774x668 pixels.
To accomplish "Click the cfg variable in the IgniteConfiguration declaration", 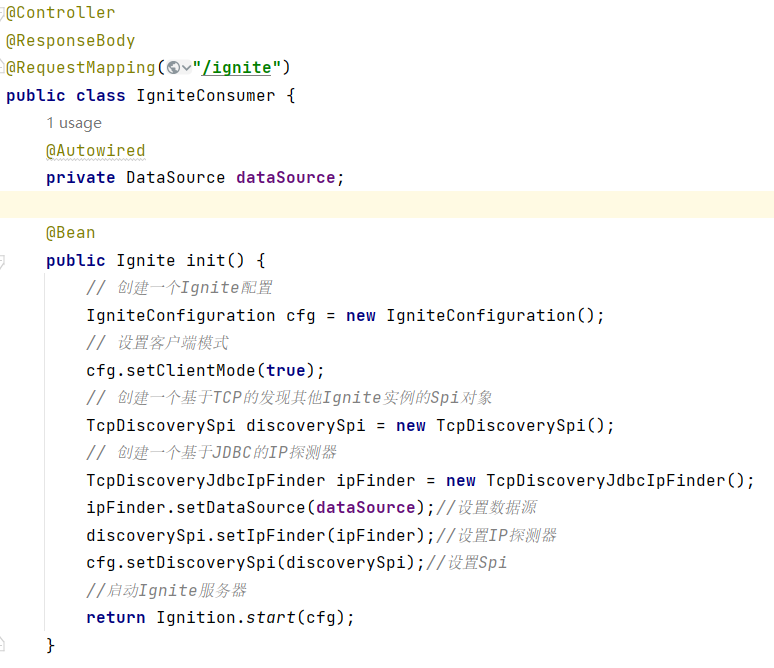I will tap(301, 315).
